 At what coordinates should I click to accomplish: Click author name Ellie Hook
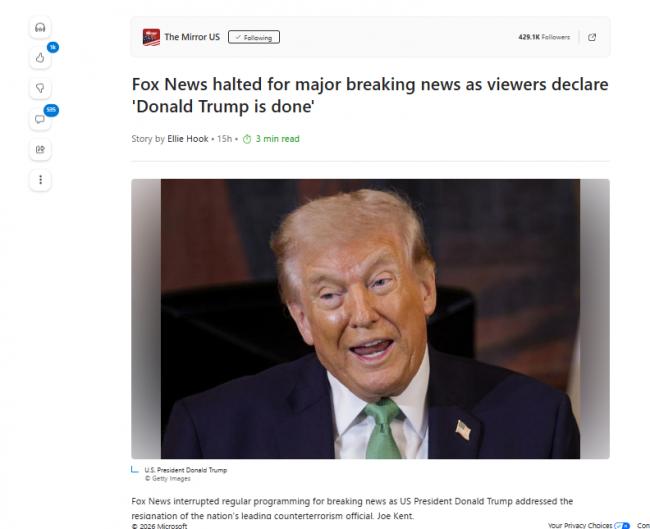point(187,139)
